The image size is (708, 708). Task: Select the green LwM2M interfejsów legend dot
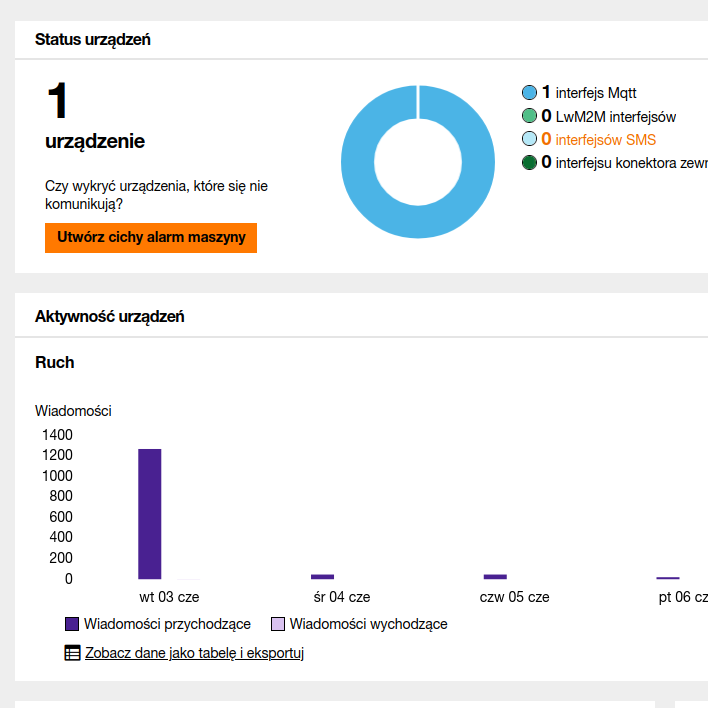point(529,116)
